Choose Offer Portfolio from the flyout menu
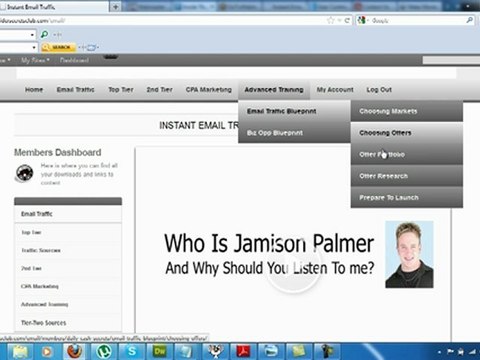The width and height of the screenshot is (480, 360). [407, 154]
